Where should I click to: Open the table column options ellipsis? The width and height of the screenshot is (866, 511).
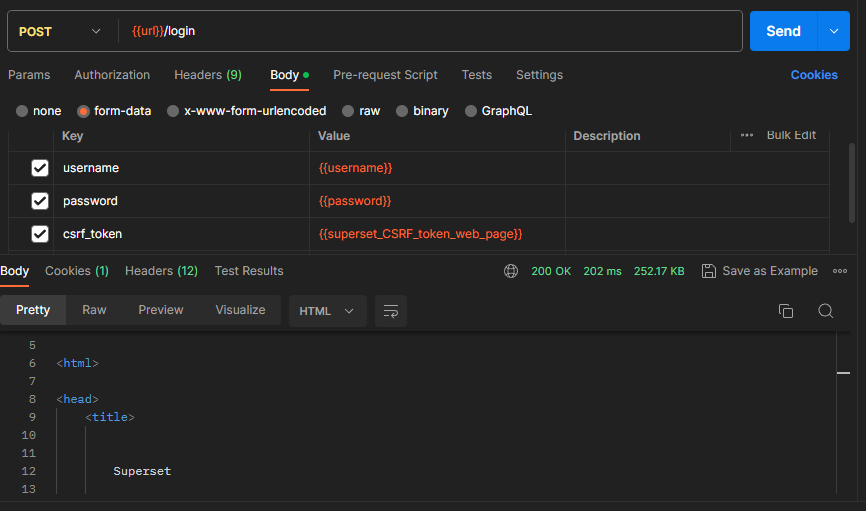pos(747,135)
